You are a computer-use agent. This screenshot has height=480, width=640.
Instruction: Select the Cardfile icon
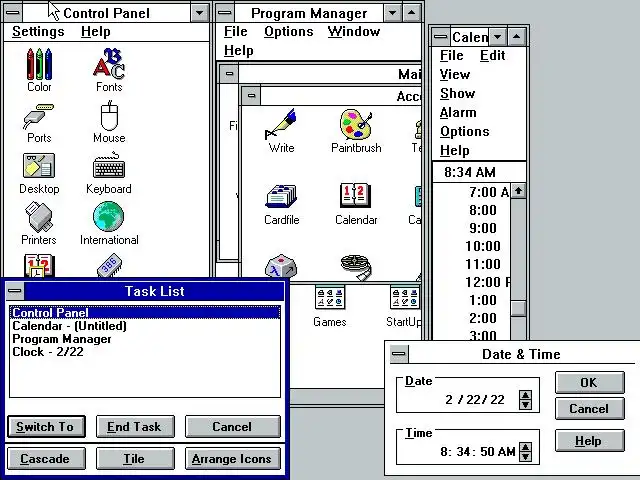click(281, 204)
